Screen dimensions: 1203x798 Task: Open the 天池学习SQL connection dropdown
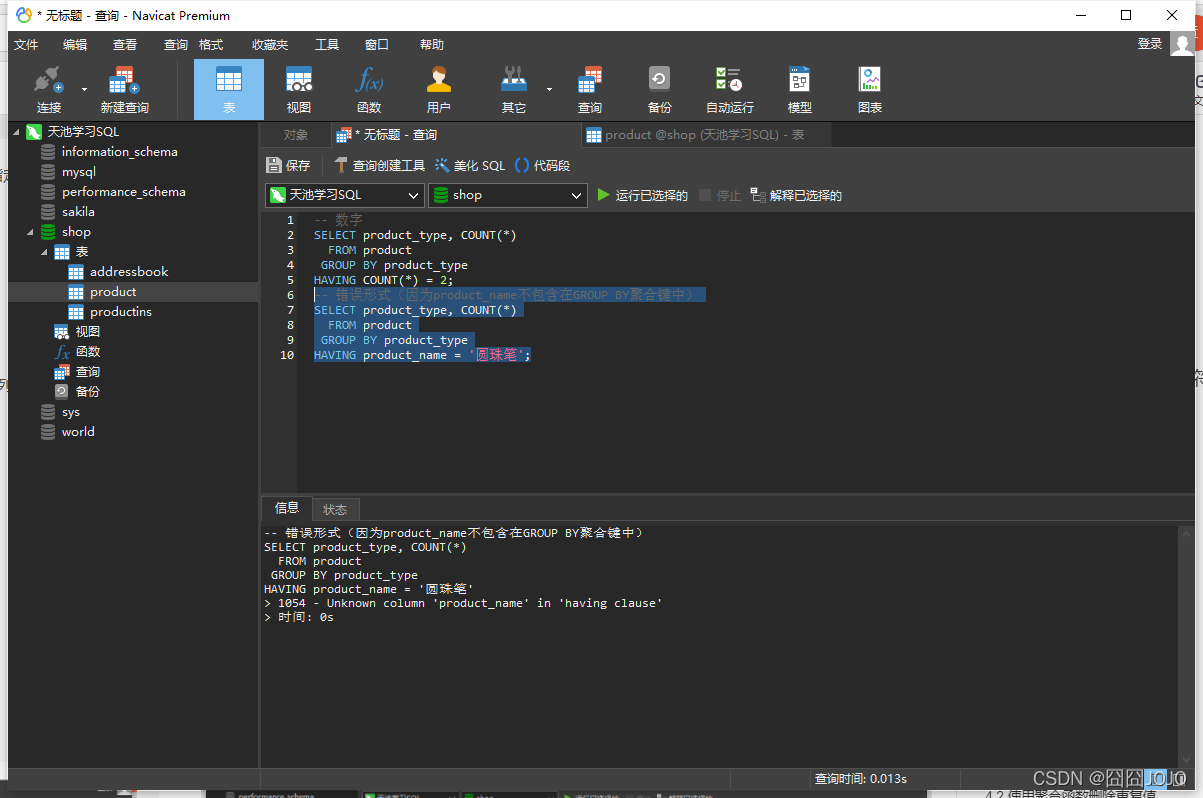click(345, 195)
